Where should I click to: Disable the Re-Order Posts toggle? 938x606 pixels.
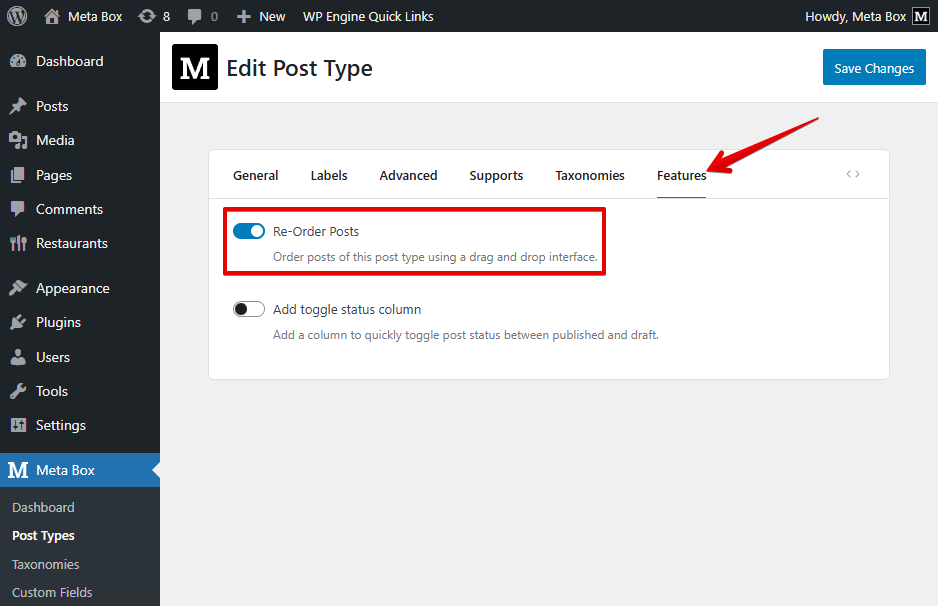point(248,231)
